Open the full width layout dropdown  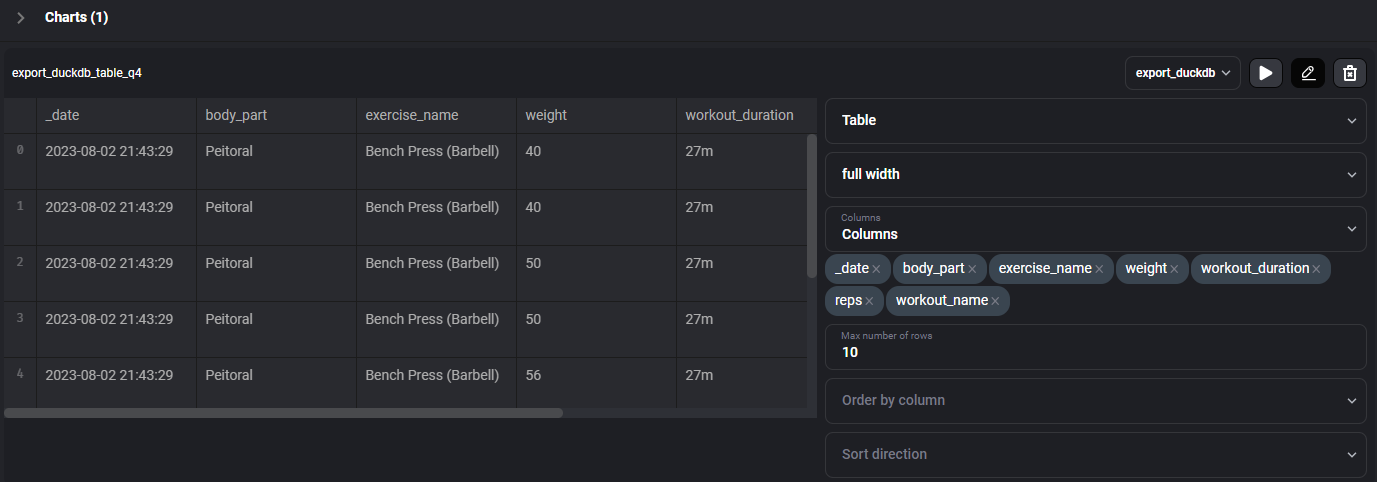click(x=1095, y=174)
